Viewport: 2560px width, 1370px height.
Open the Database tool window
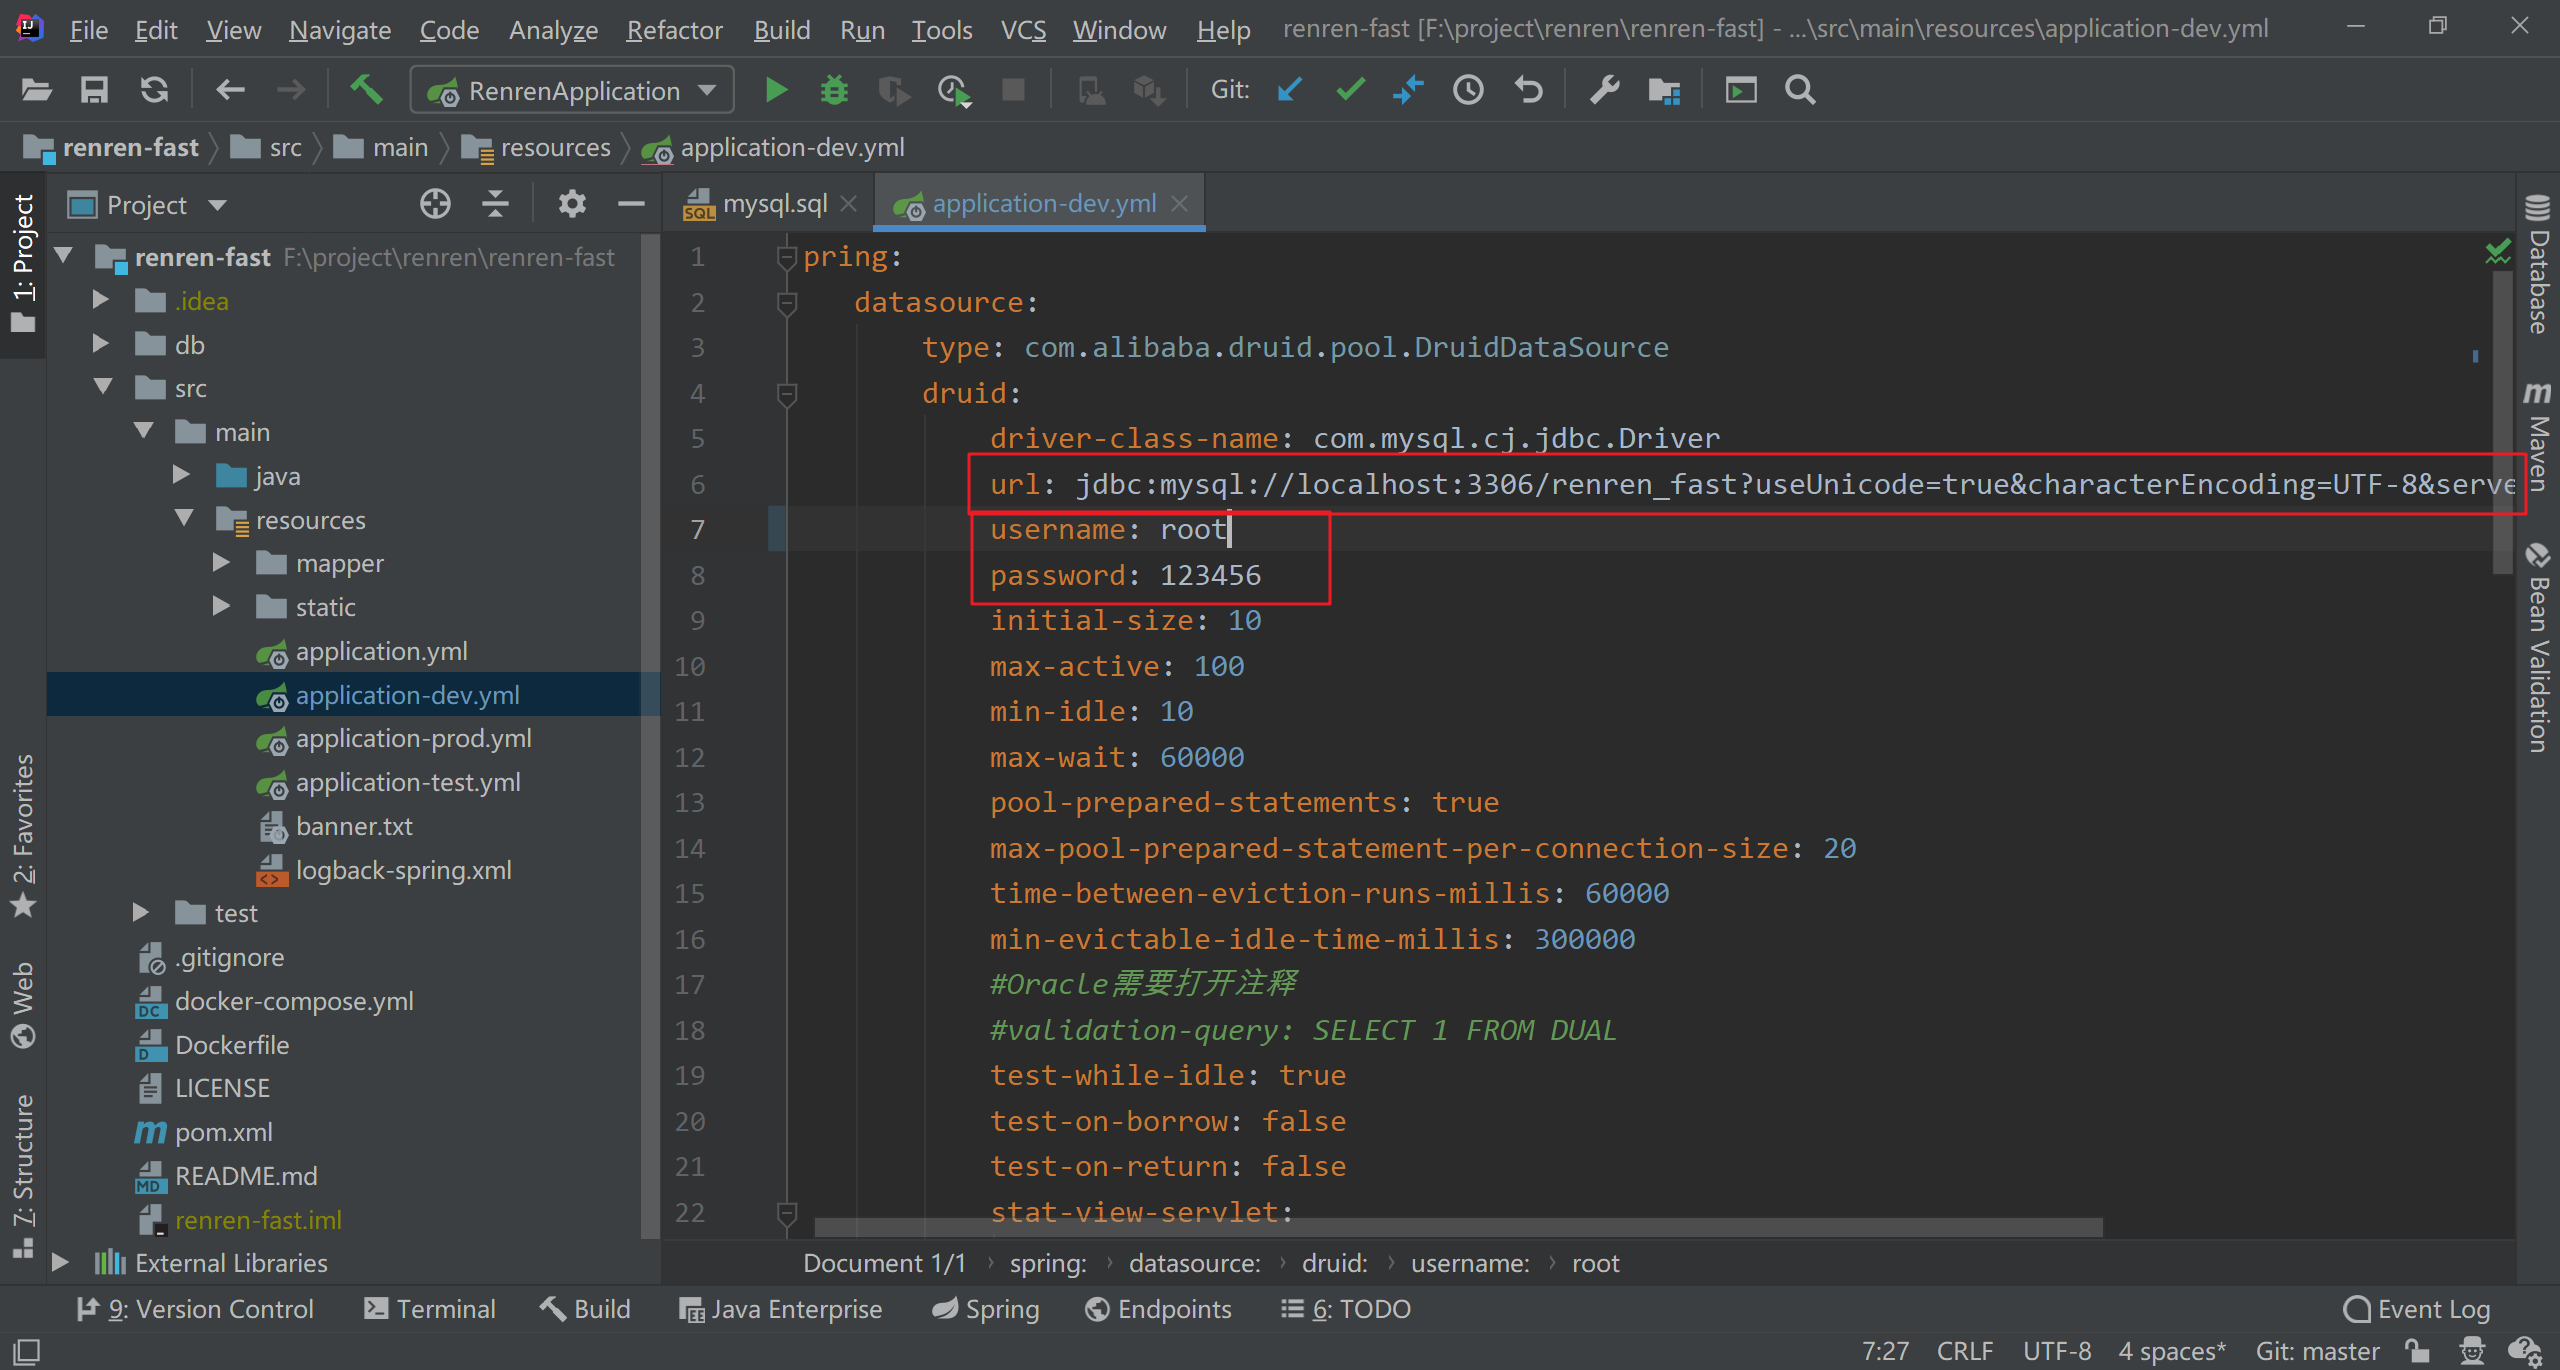click(x=2538, y=264)
